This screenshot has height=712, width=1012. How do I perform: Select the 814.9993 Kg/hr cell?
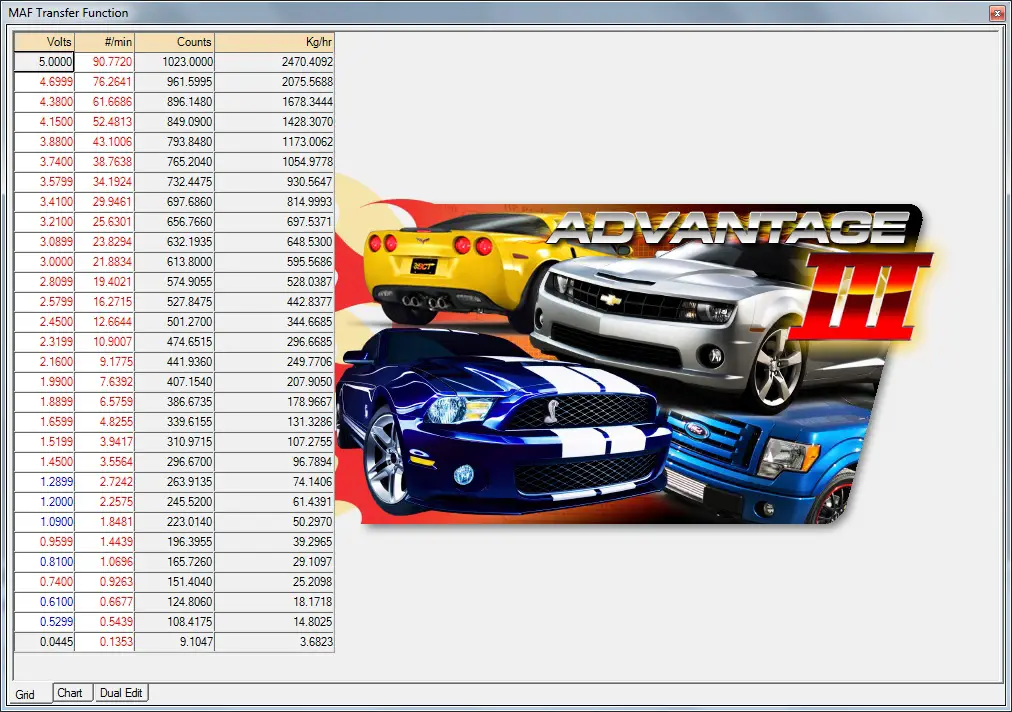click(x=274, y=202)
